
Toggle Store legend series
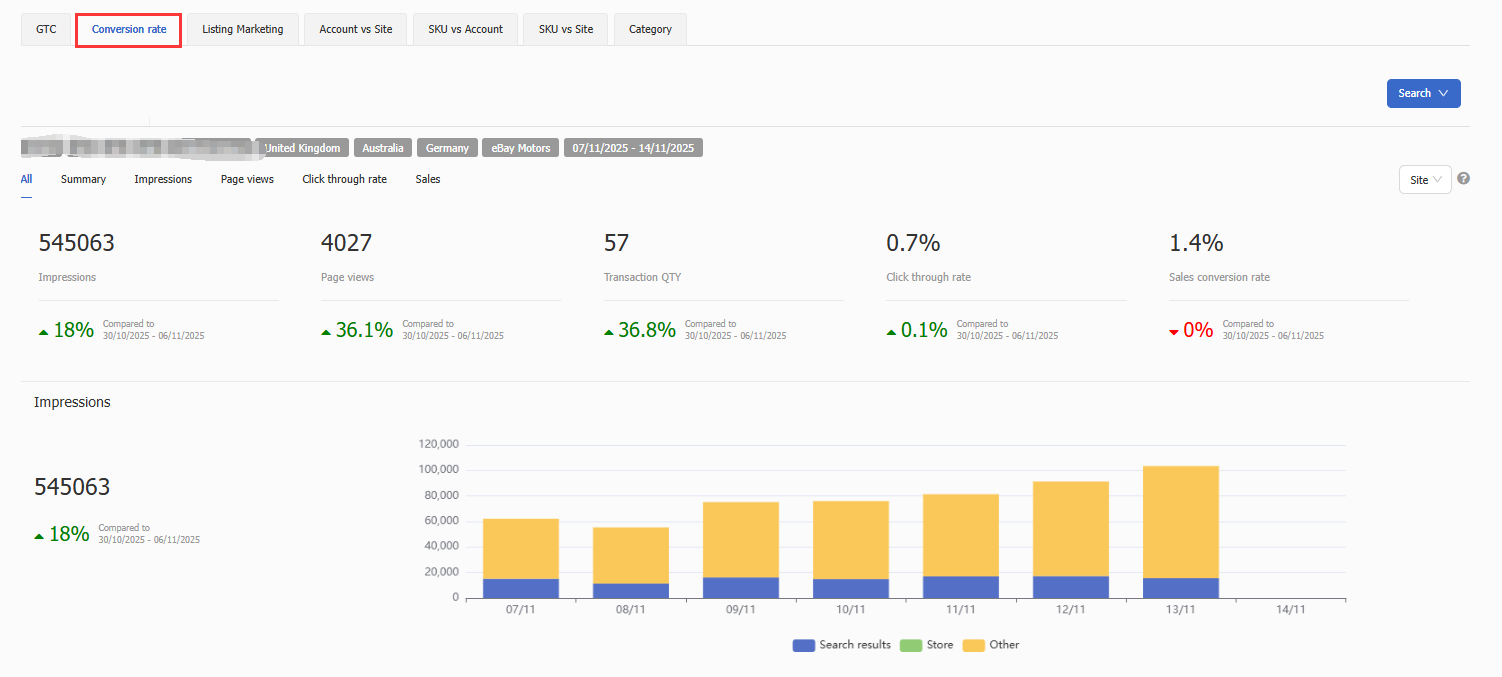tap(926, 645)
